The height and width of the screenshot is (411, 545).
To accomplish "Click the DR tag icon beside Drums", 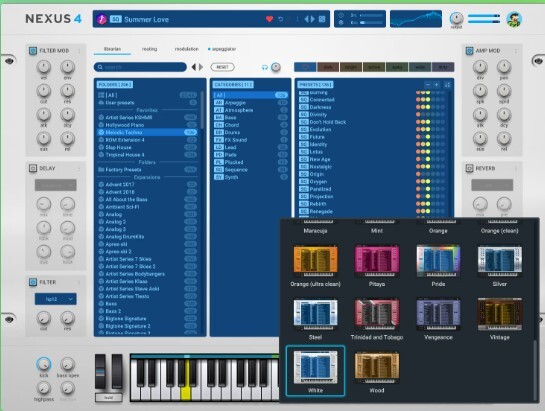I will tap(218, 132).
